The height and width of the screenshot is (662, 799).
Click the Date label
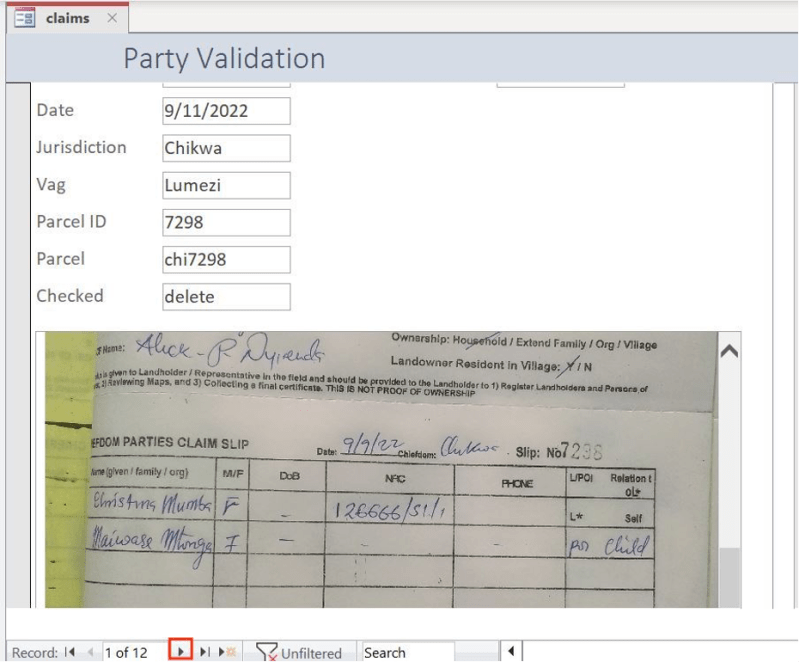tap(55, 110)
